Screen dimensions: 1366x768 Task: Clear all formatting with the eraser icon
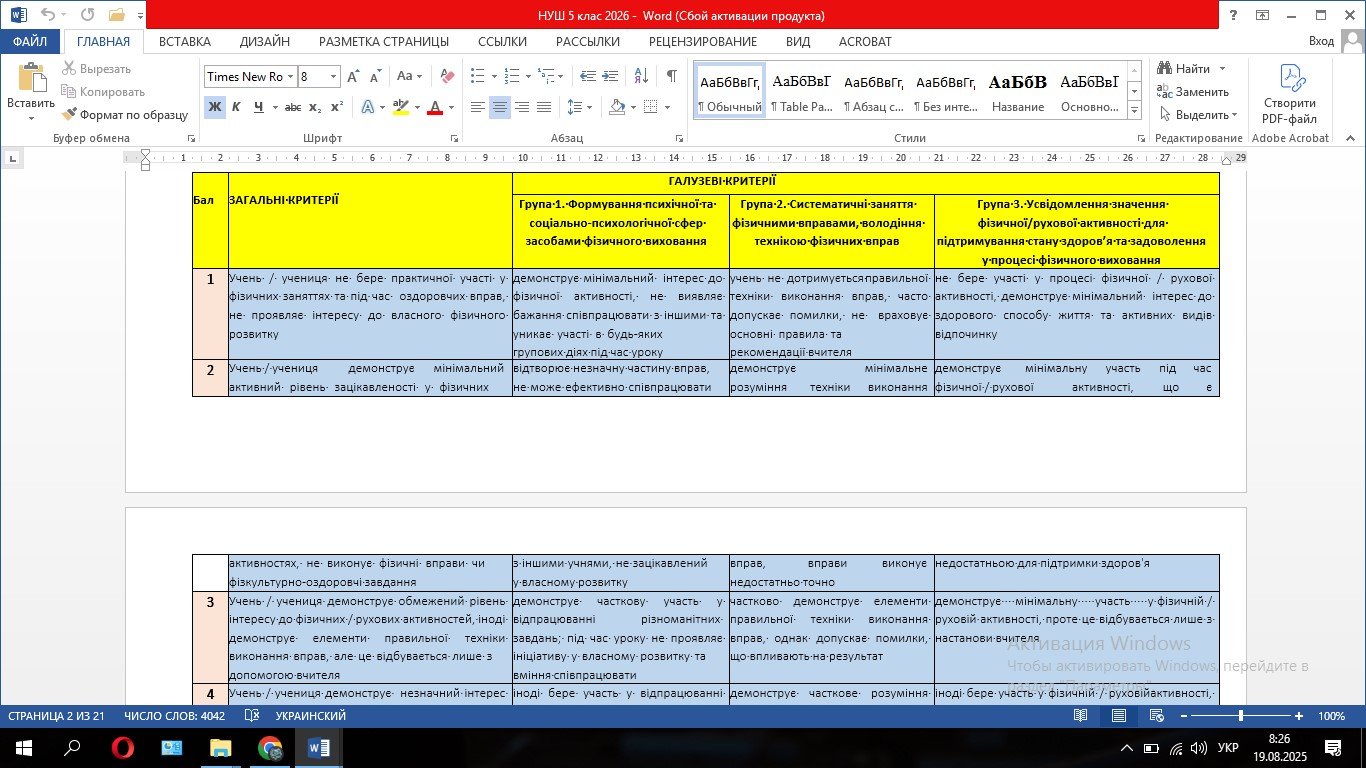click(x=447, y=76)
